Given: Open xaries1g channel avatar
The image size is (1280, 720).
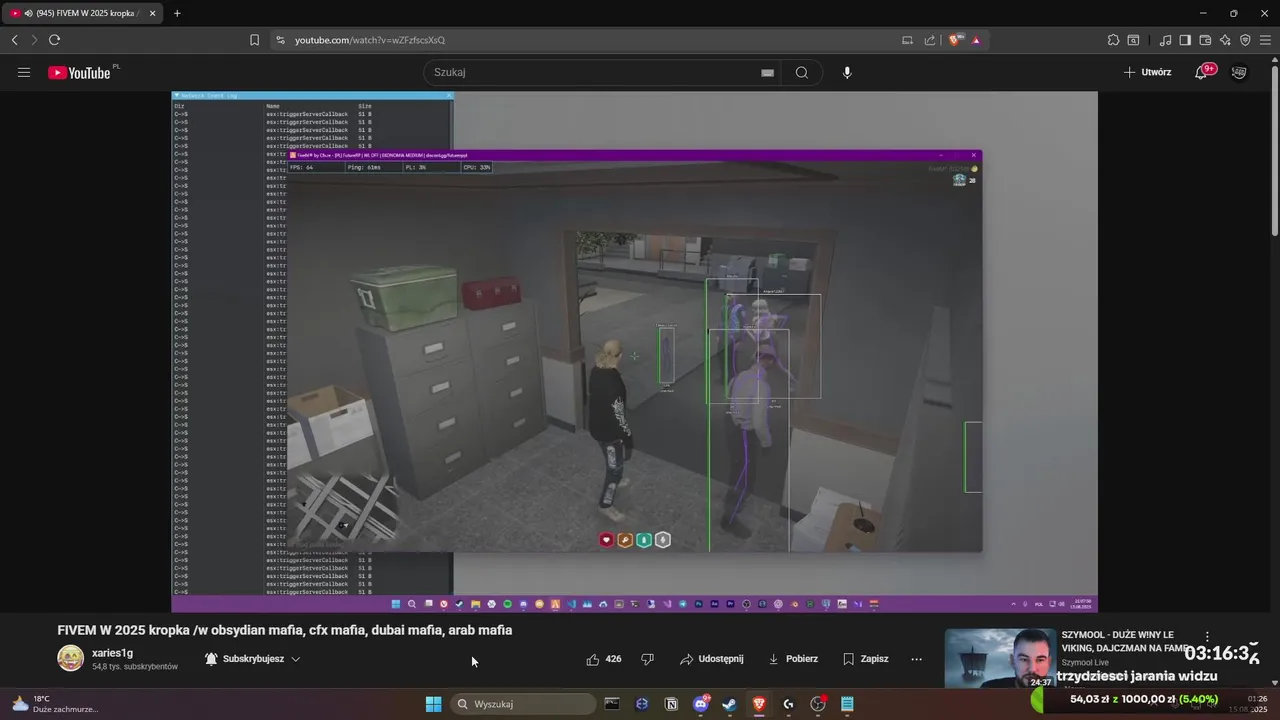Looking at the screenshot, I should pyautogui.click(x=70, y=658).
